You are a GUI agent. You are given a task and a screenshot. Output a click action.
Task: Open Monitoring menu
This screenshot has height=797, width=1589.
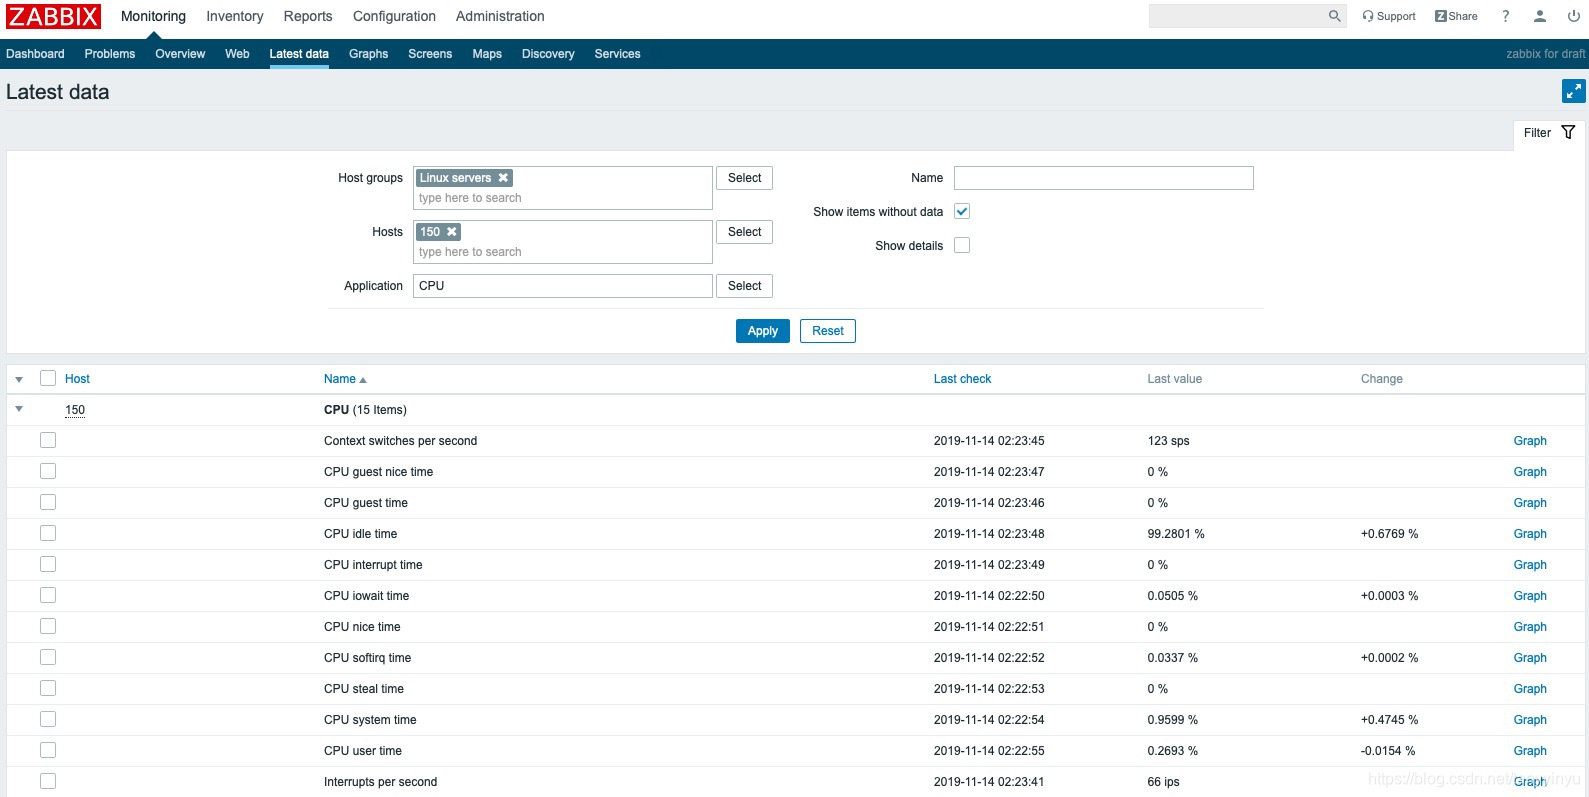pos(153,16)
